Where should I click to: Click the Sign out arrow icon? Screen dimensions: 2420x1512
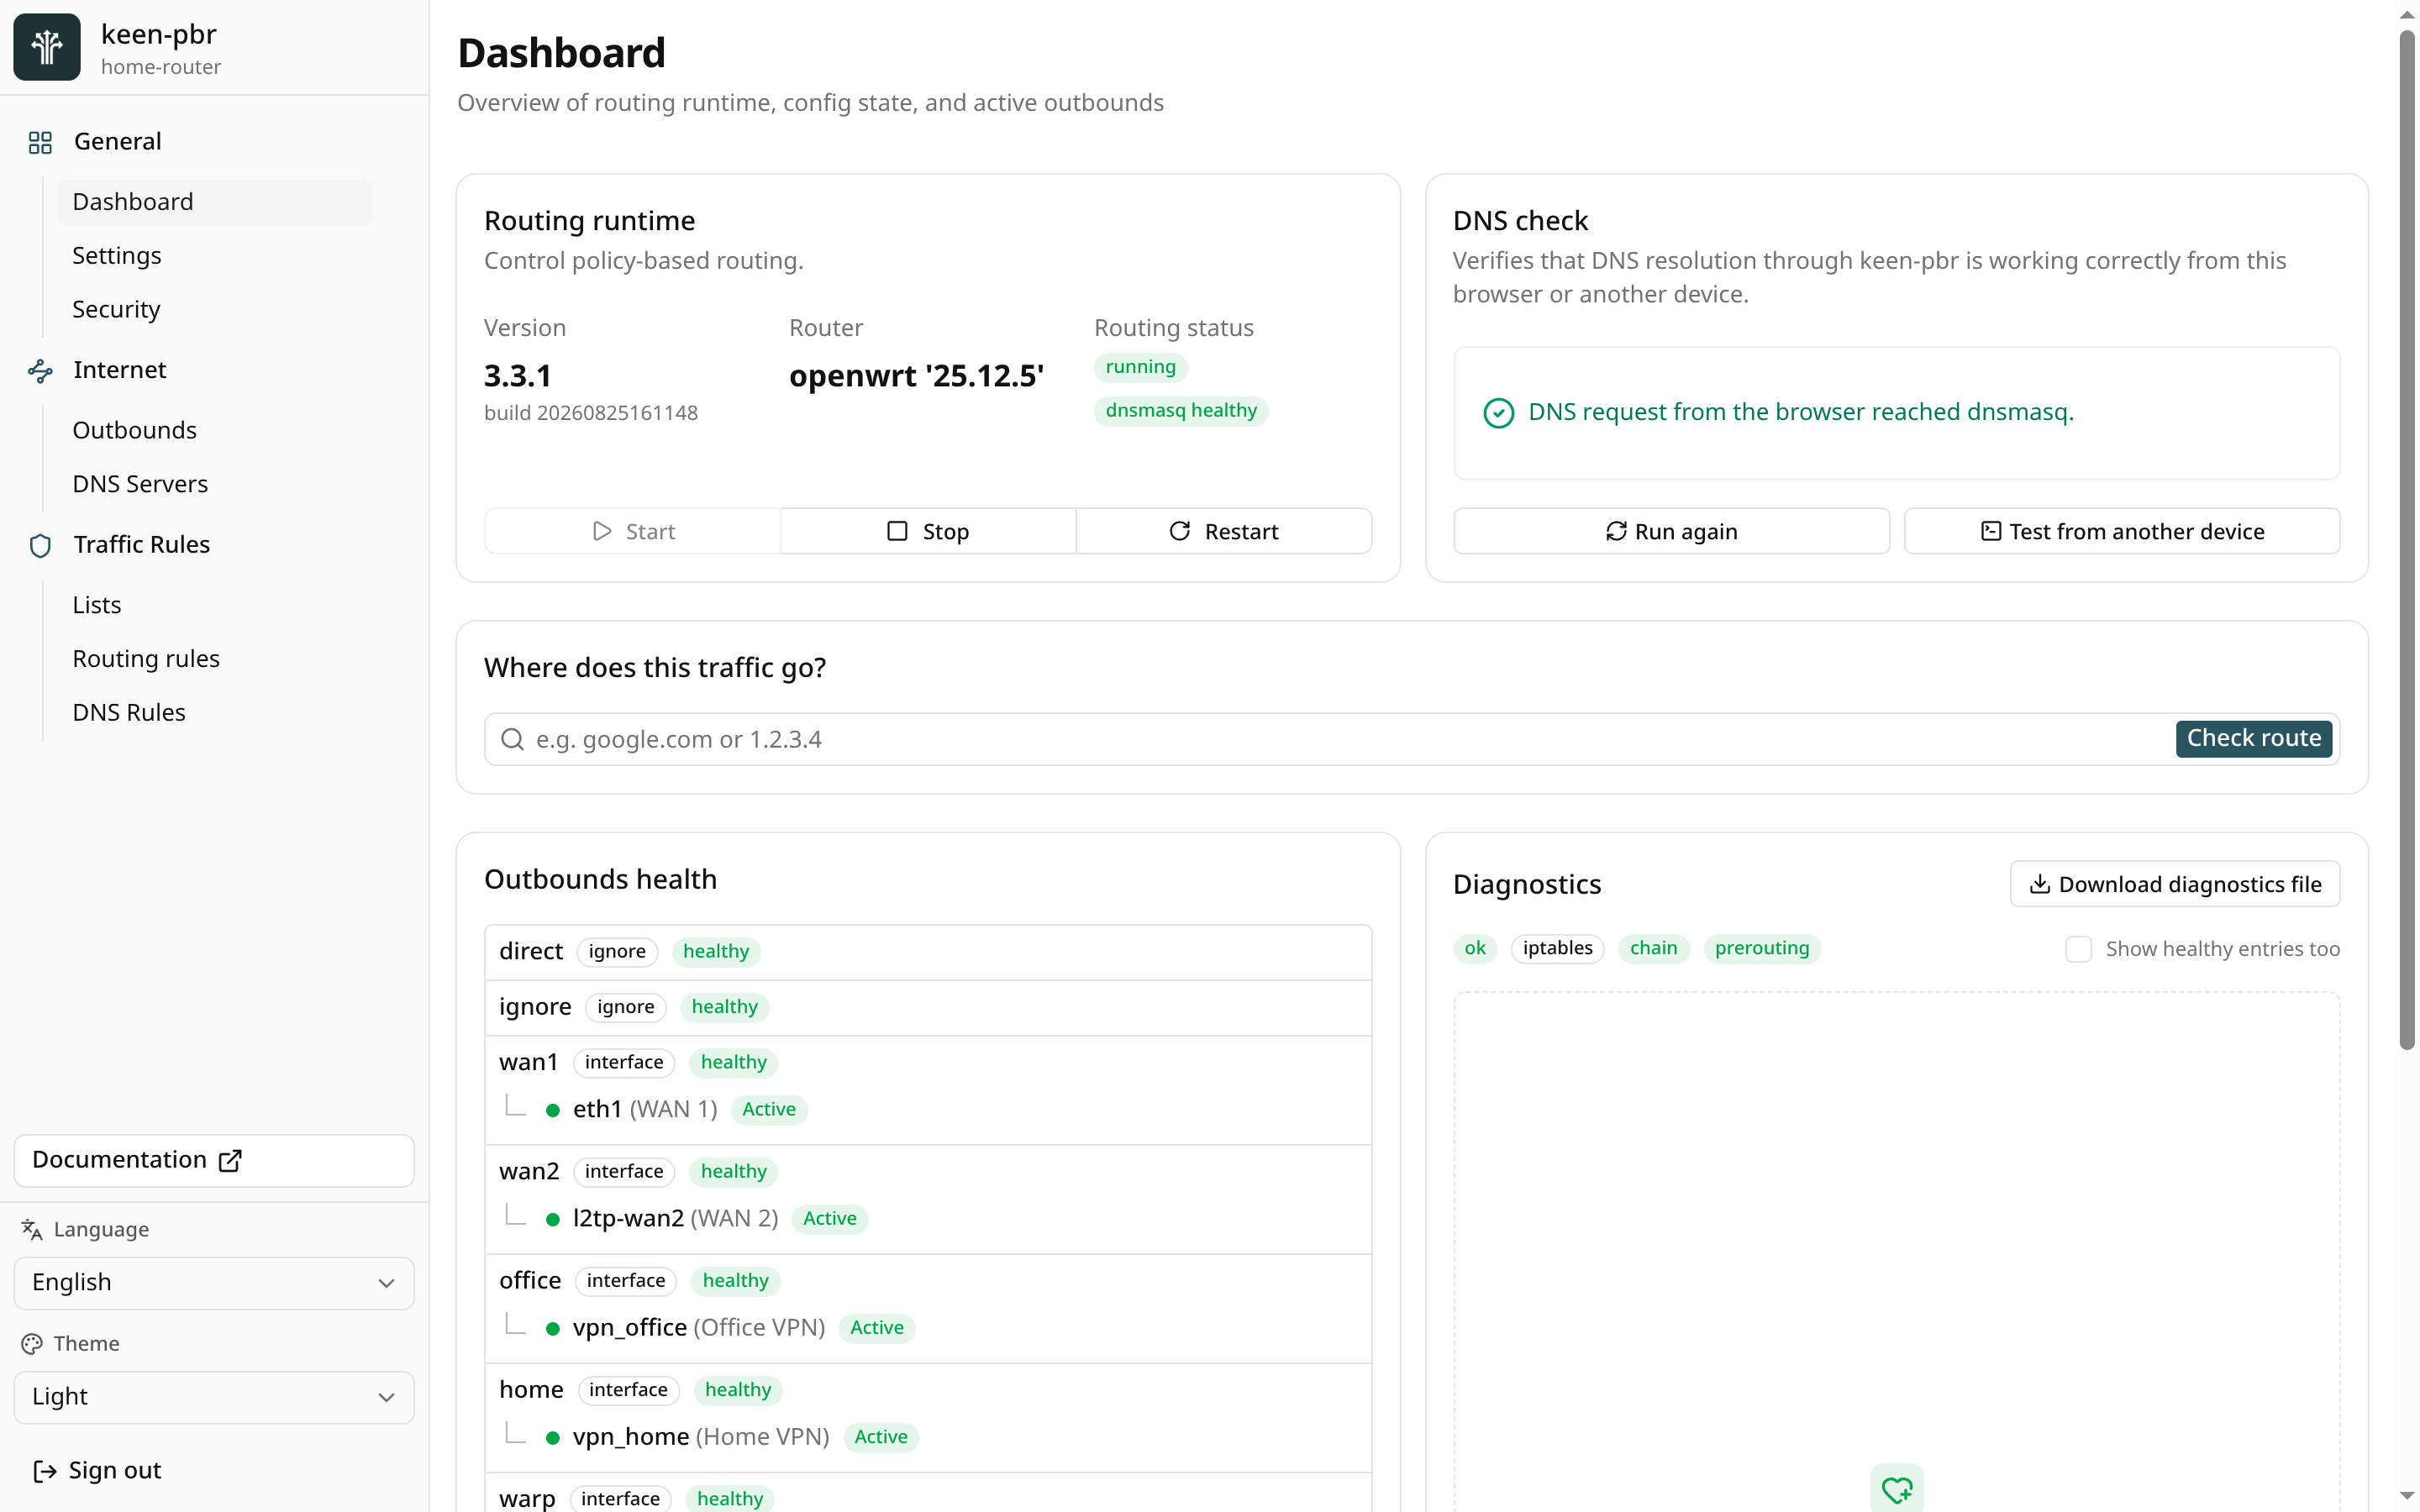tap(44, 1470)
